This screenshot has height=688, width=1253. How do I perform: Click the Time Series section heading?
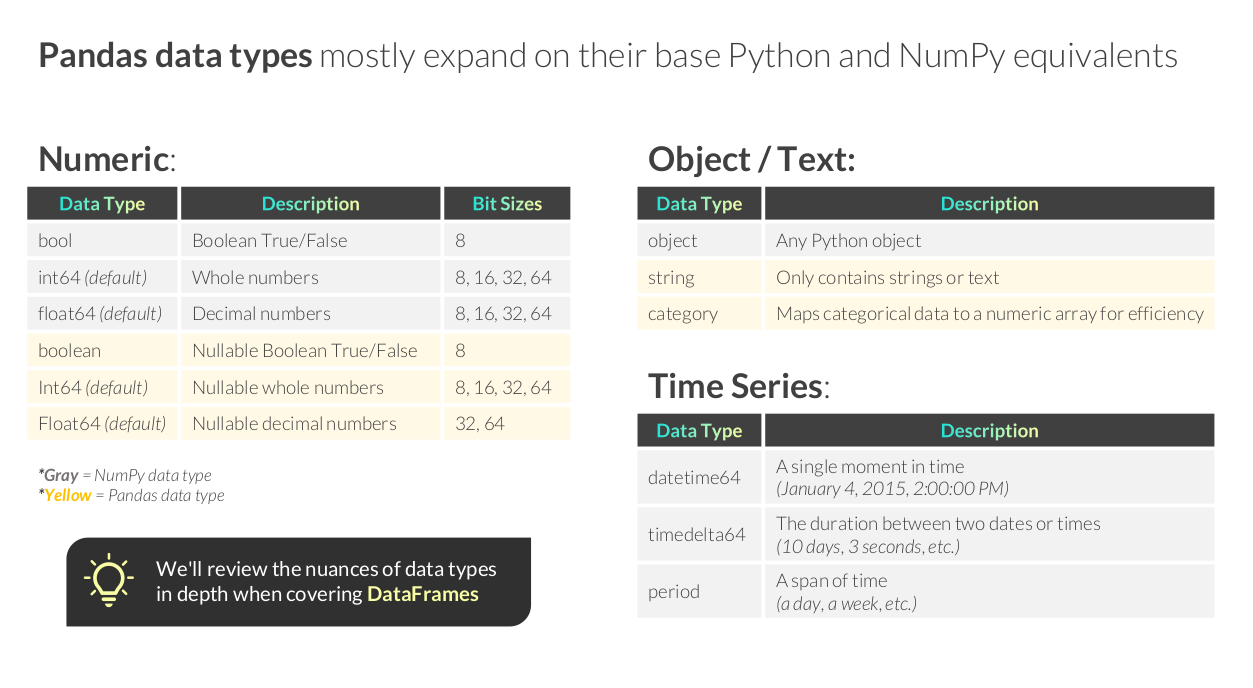[x=738, y=386]
